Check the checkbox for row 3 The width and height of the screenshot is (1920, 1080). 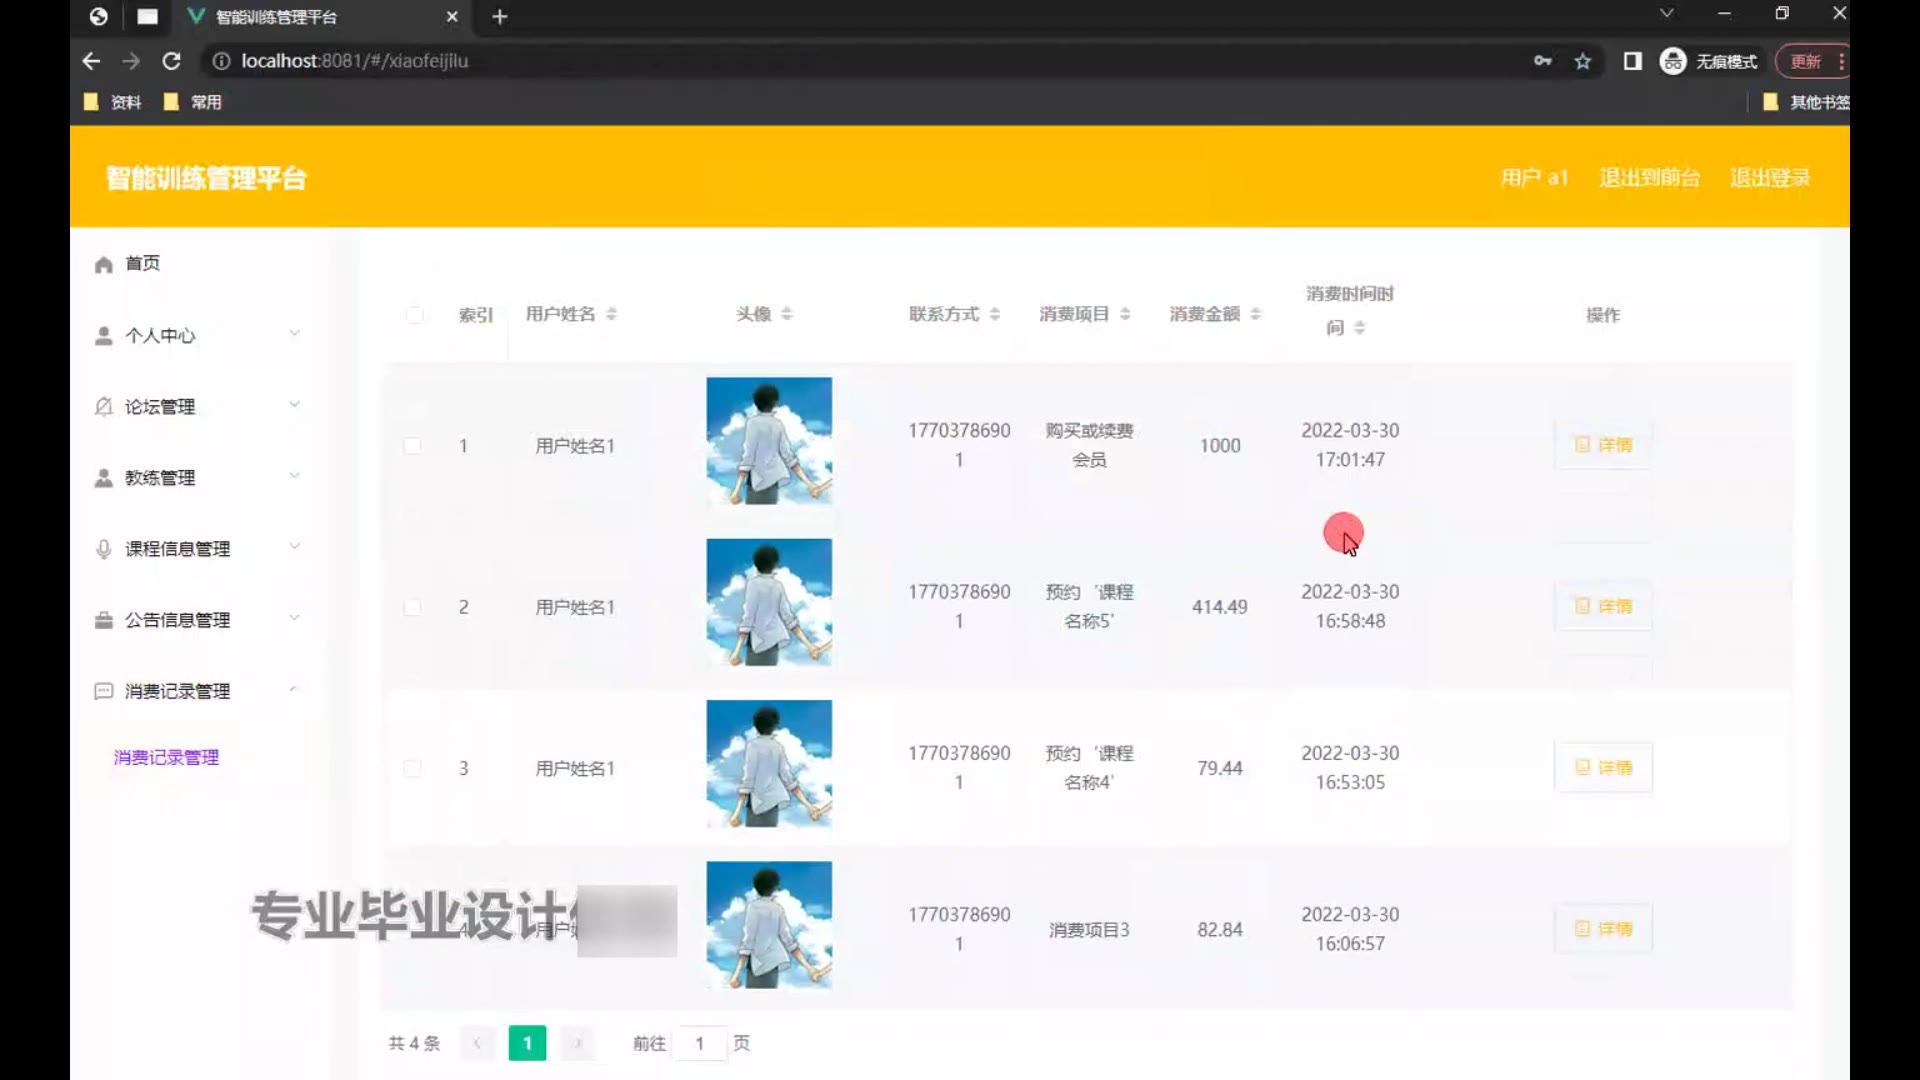(412, 768)
